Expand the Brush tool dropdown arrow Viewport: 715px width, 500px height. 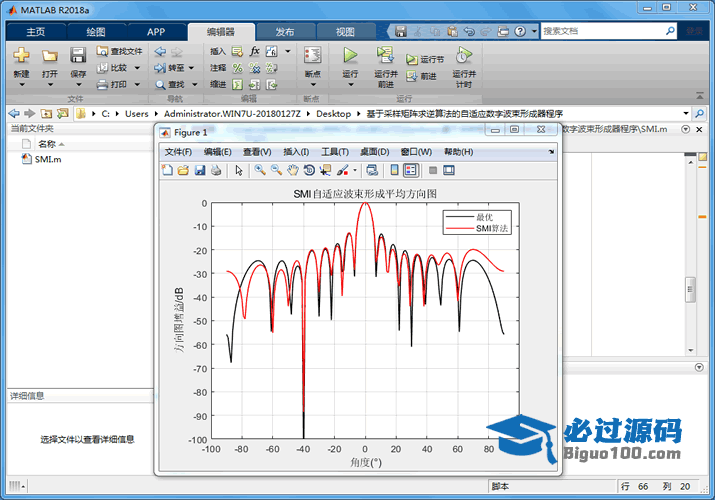click(354, 170)
